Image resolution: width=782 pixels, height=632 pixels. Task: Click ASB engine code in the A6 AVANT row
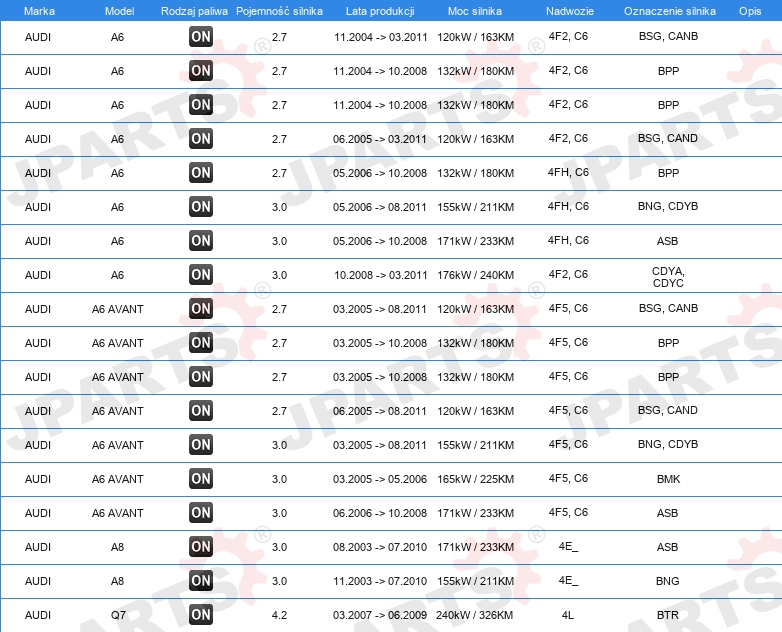click(667, 513)
